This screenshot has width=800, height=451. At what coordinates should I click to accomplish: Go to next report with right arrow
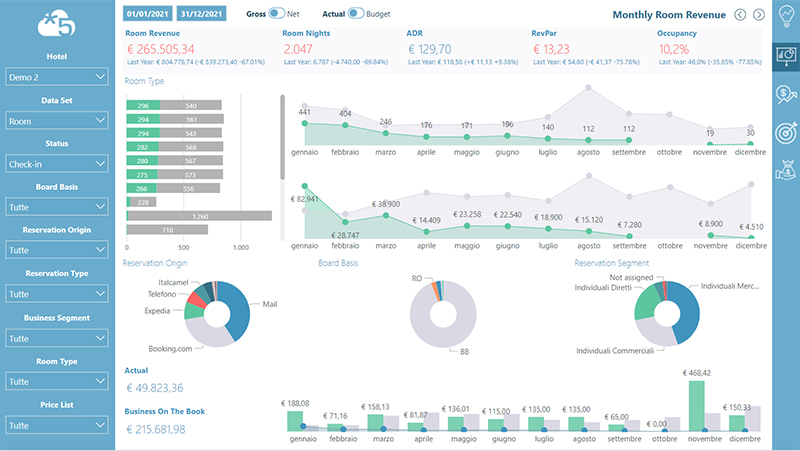pyautogui.click(x=759, y=15)
